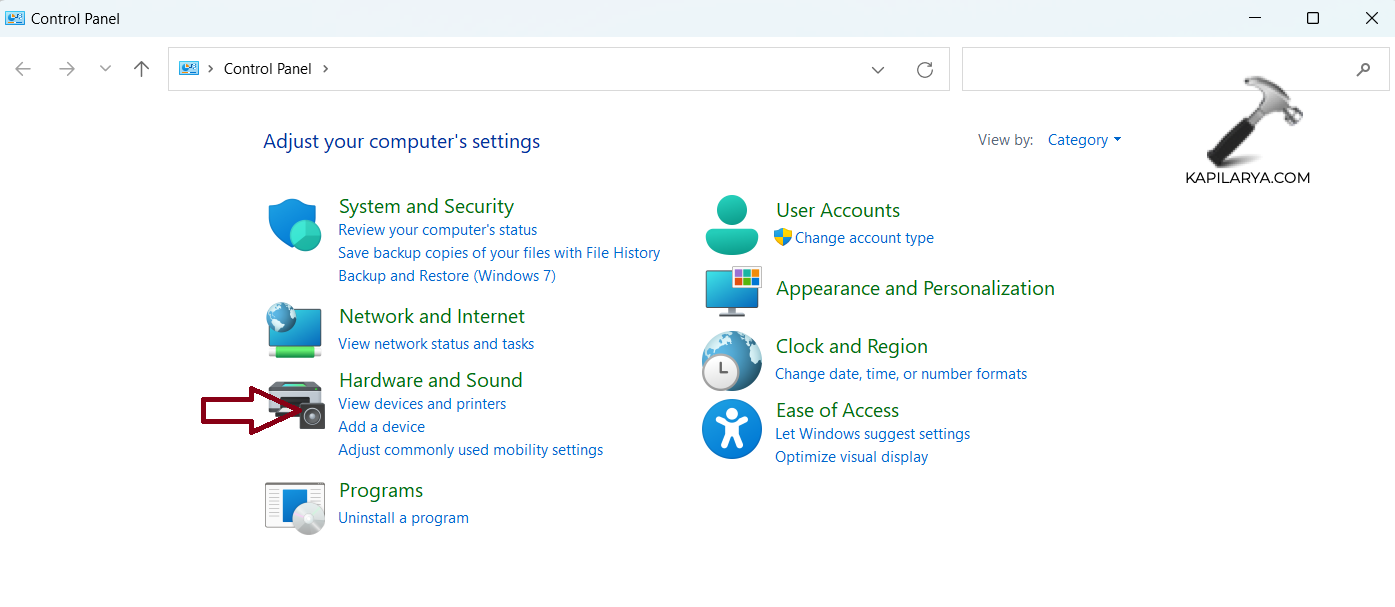Open the Appearance and Personalization monitor icon
Viewport: 1395px width, 607px height.
point(733,291)
